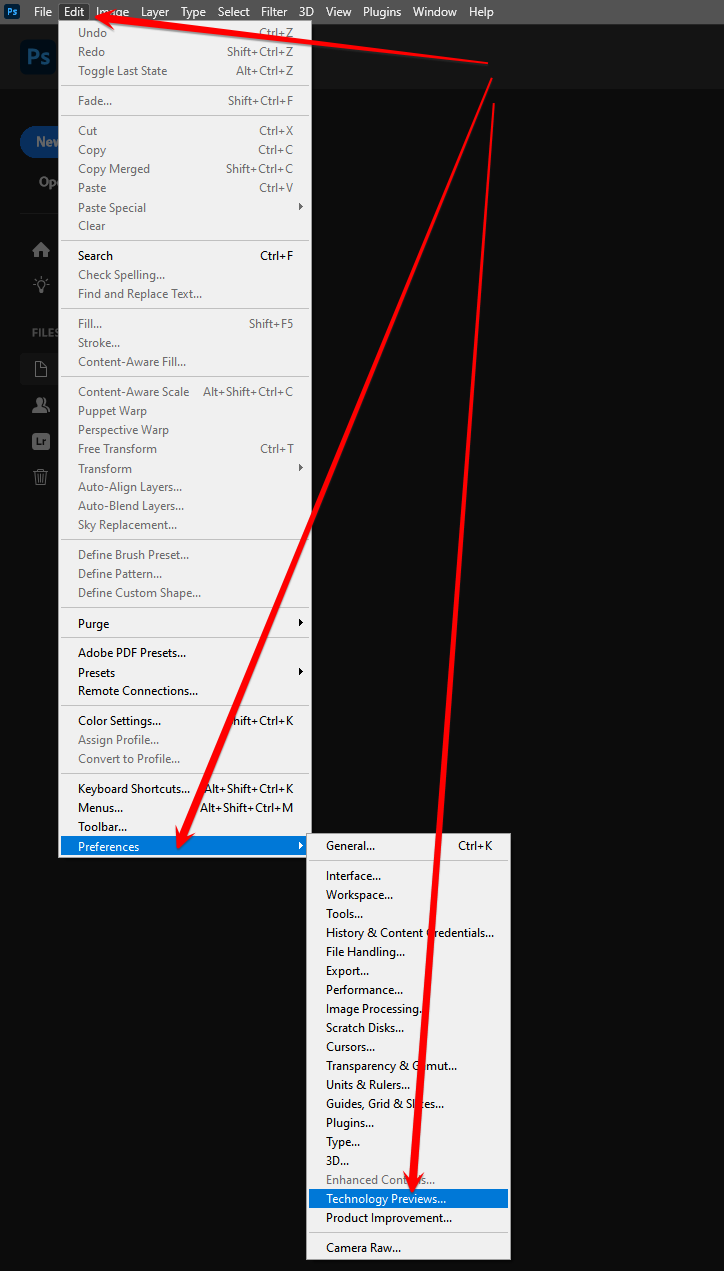
Task: Click the large Ps home logo
Action: [38, 57]
